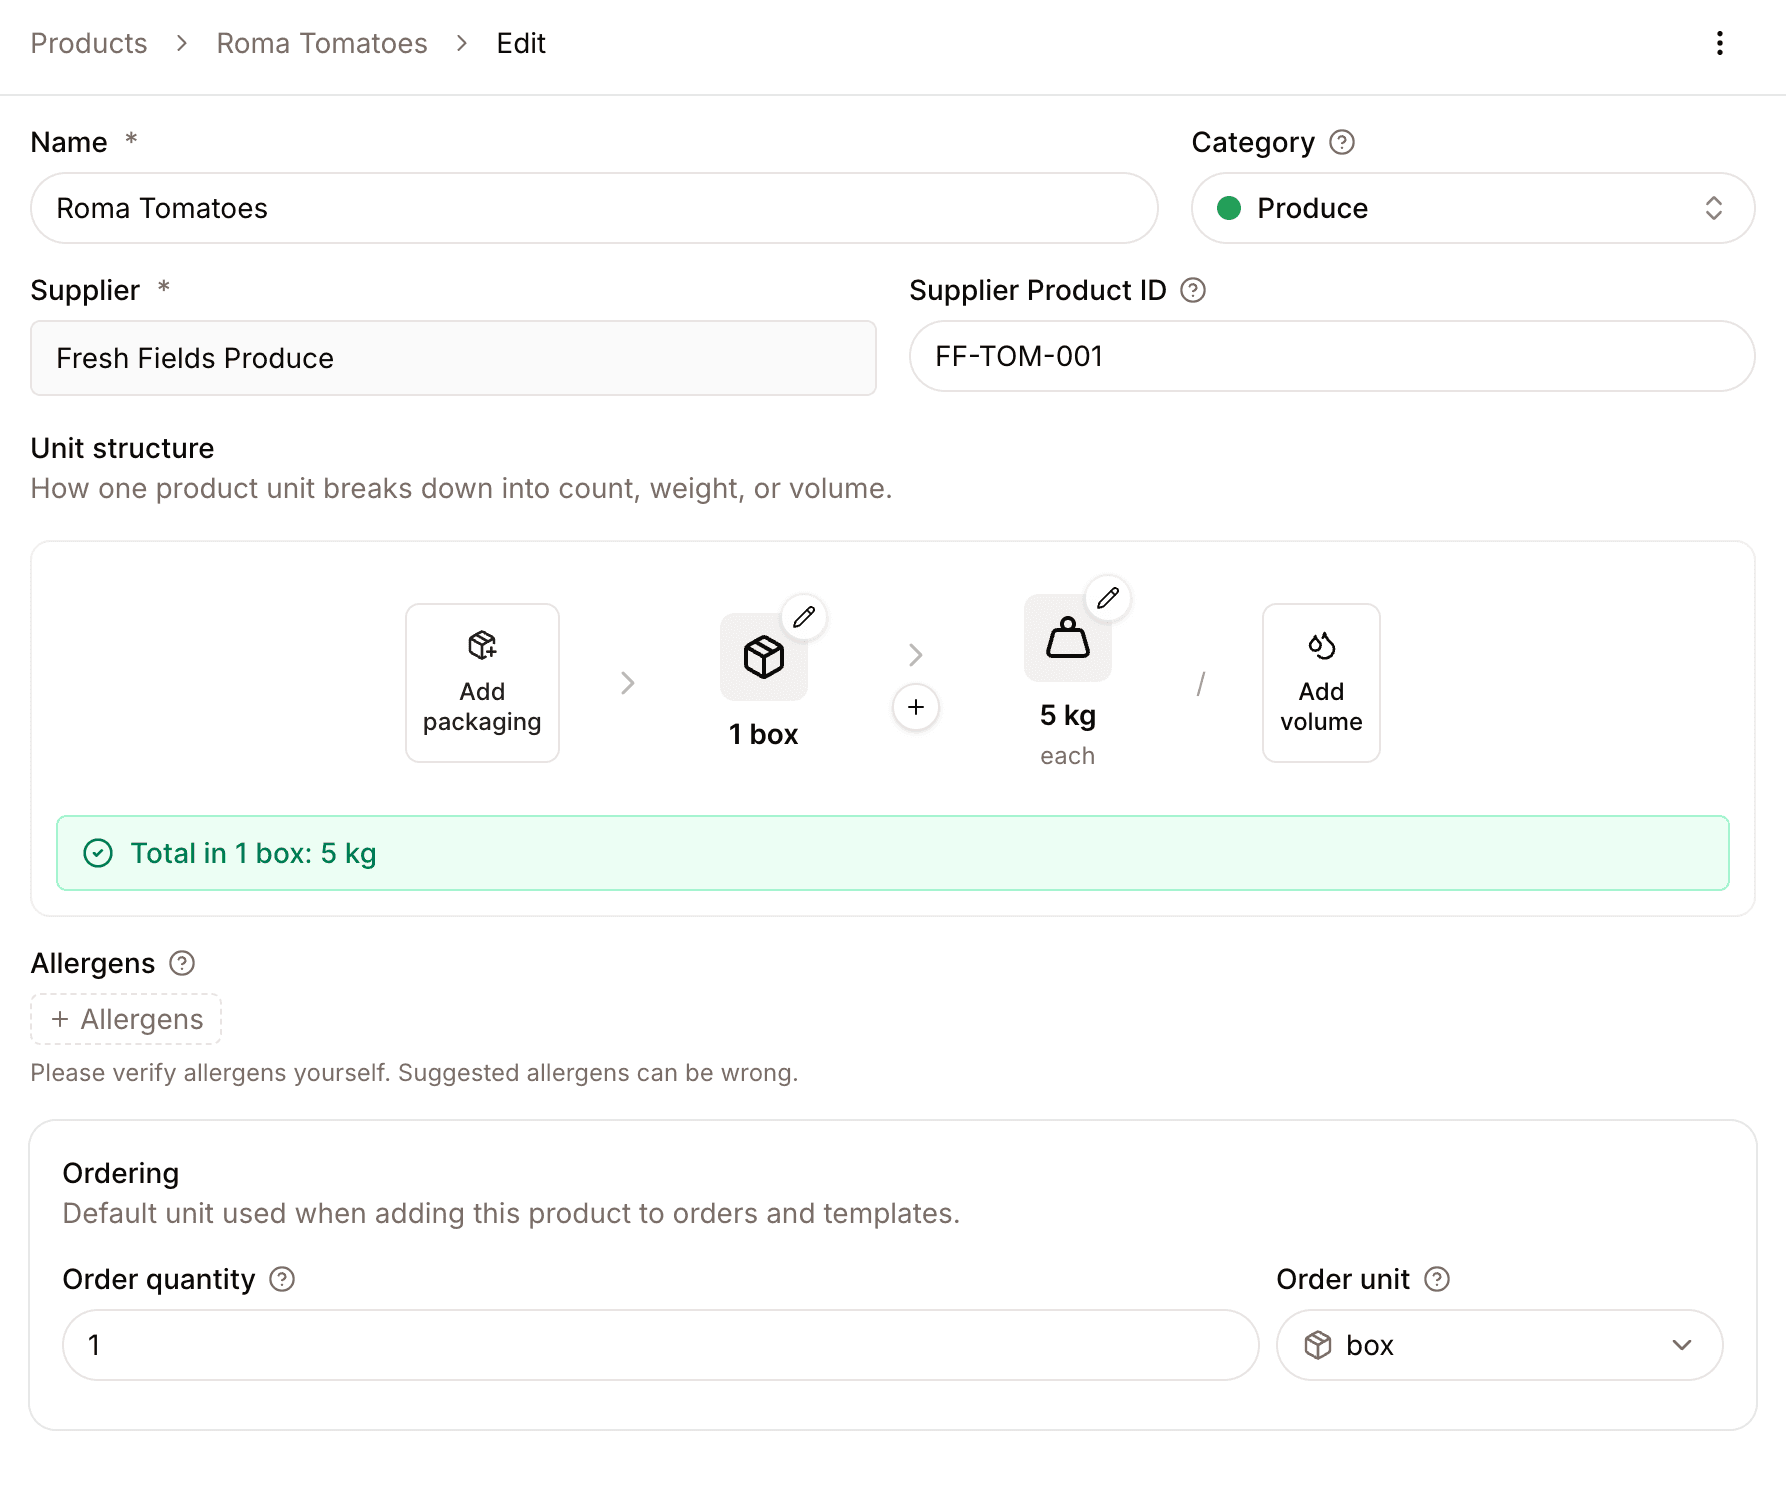Open the Category Produce dropdown
Screen dimensions: 1786x1498
pyautogui.click(x=1473, y=208)
